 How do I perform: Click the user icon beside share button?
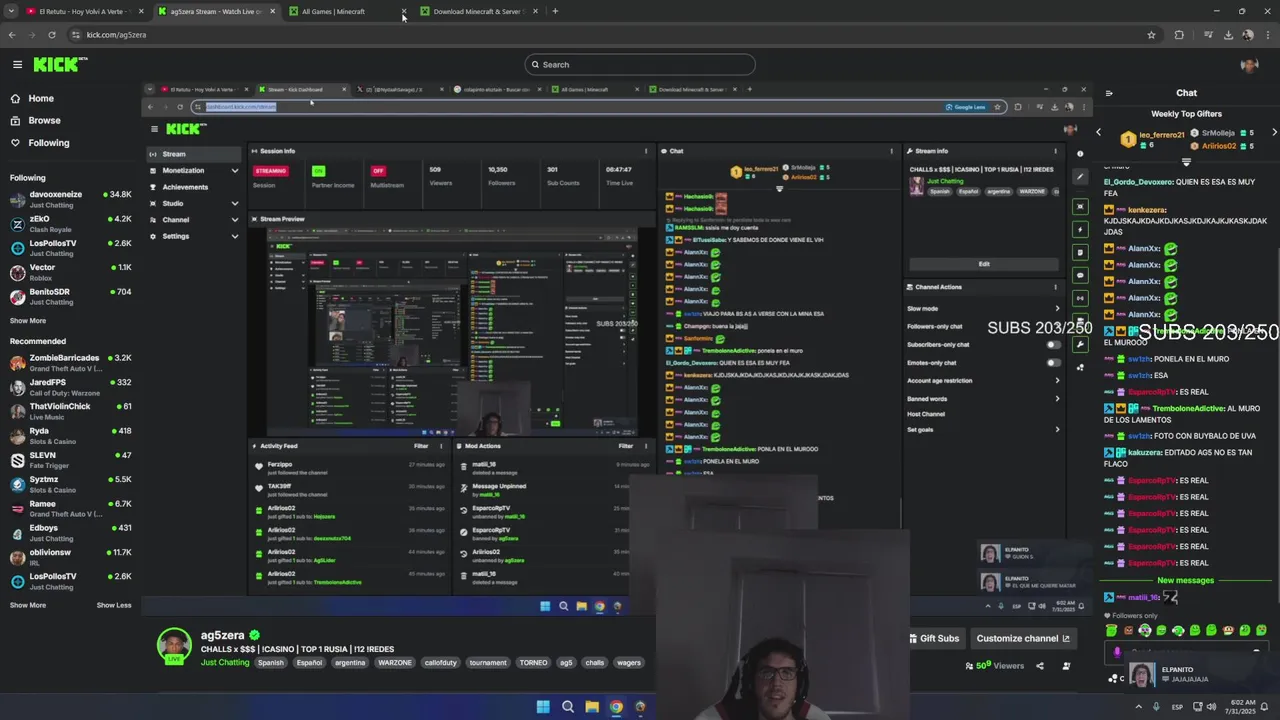1066,666
